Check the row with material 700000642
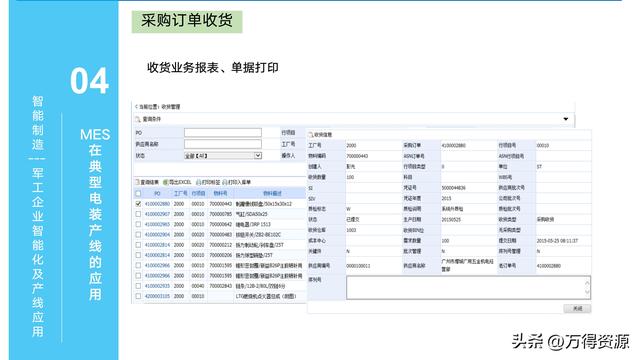The height and width of the screenshot is (360, 640). point(138,224)
